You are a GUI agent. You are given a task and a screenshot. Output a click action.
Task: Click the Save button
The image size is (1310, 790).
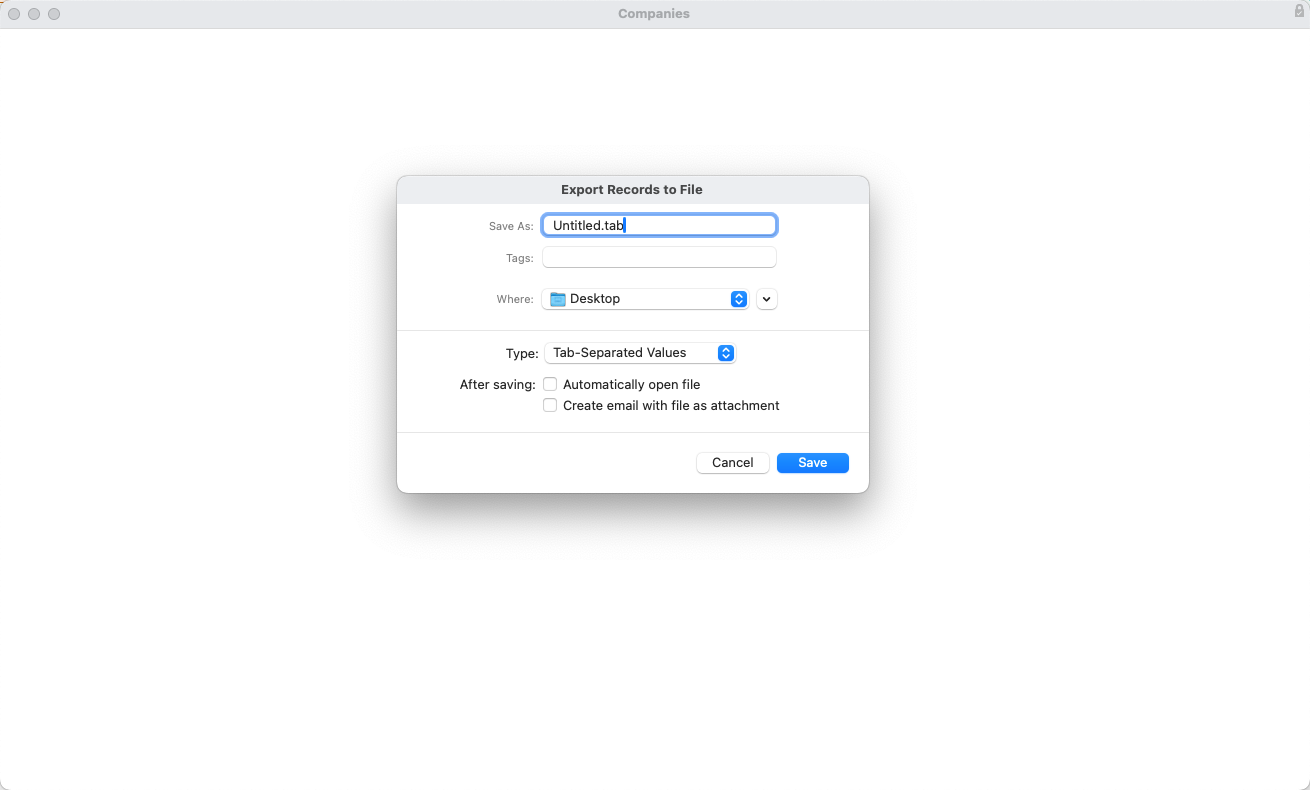click(x=813, y=463)
